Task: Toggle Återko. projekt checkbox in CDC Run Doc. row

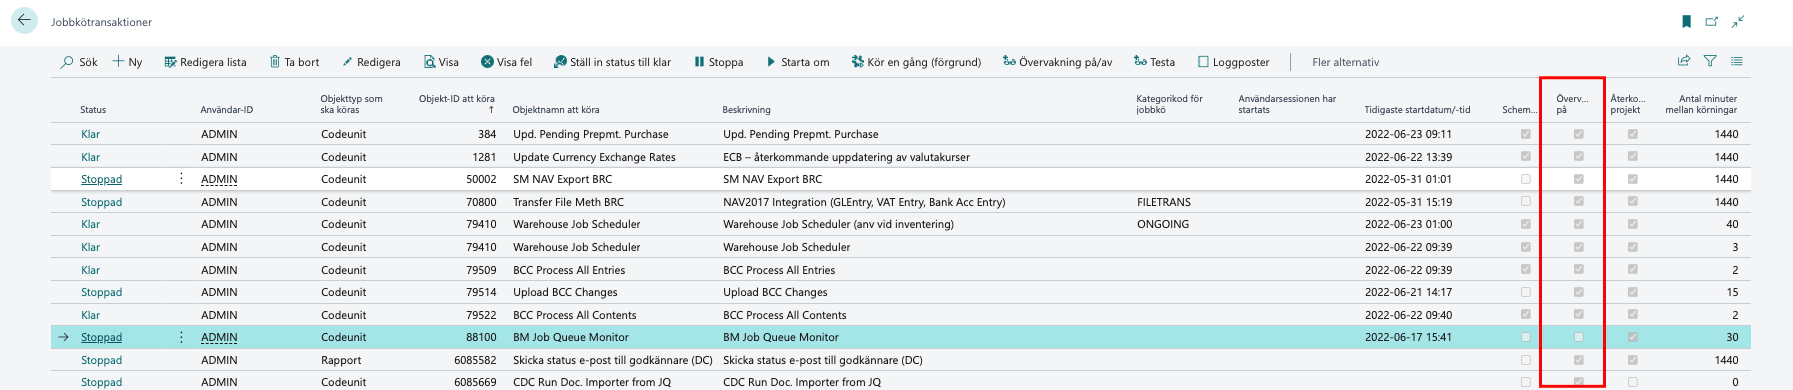Action: (x=1632, y=382)
